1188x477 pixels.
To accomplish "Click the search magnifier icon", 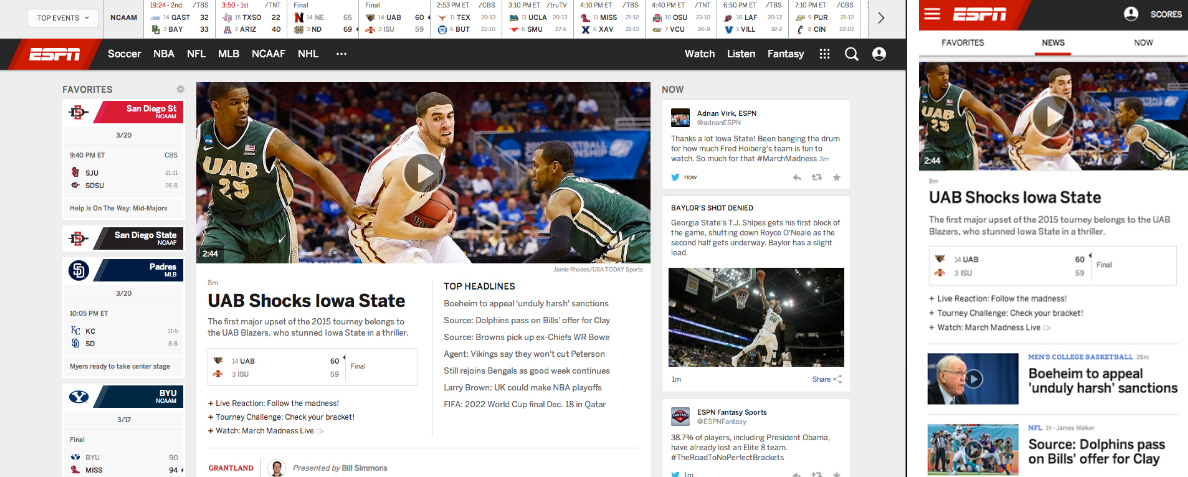I will (x=851, y=54).
